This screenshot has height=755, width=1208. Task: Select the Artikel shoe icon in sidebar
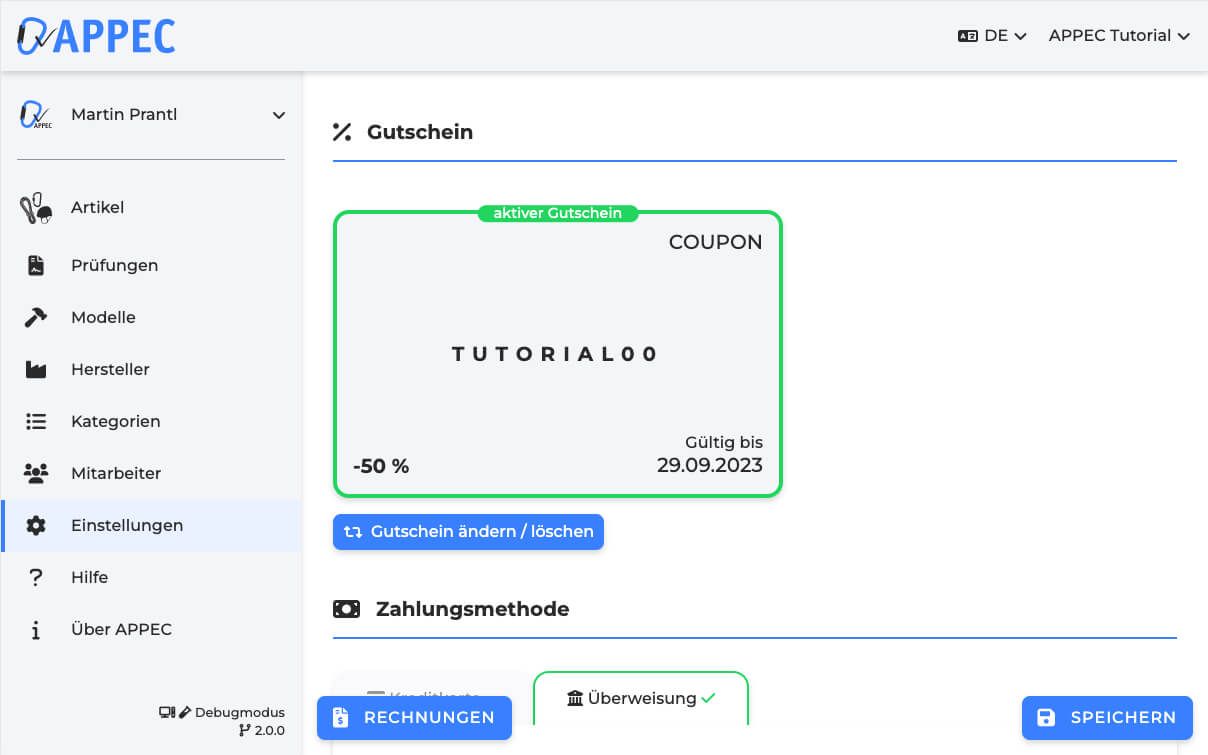pos(36,207)
